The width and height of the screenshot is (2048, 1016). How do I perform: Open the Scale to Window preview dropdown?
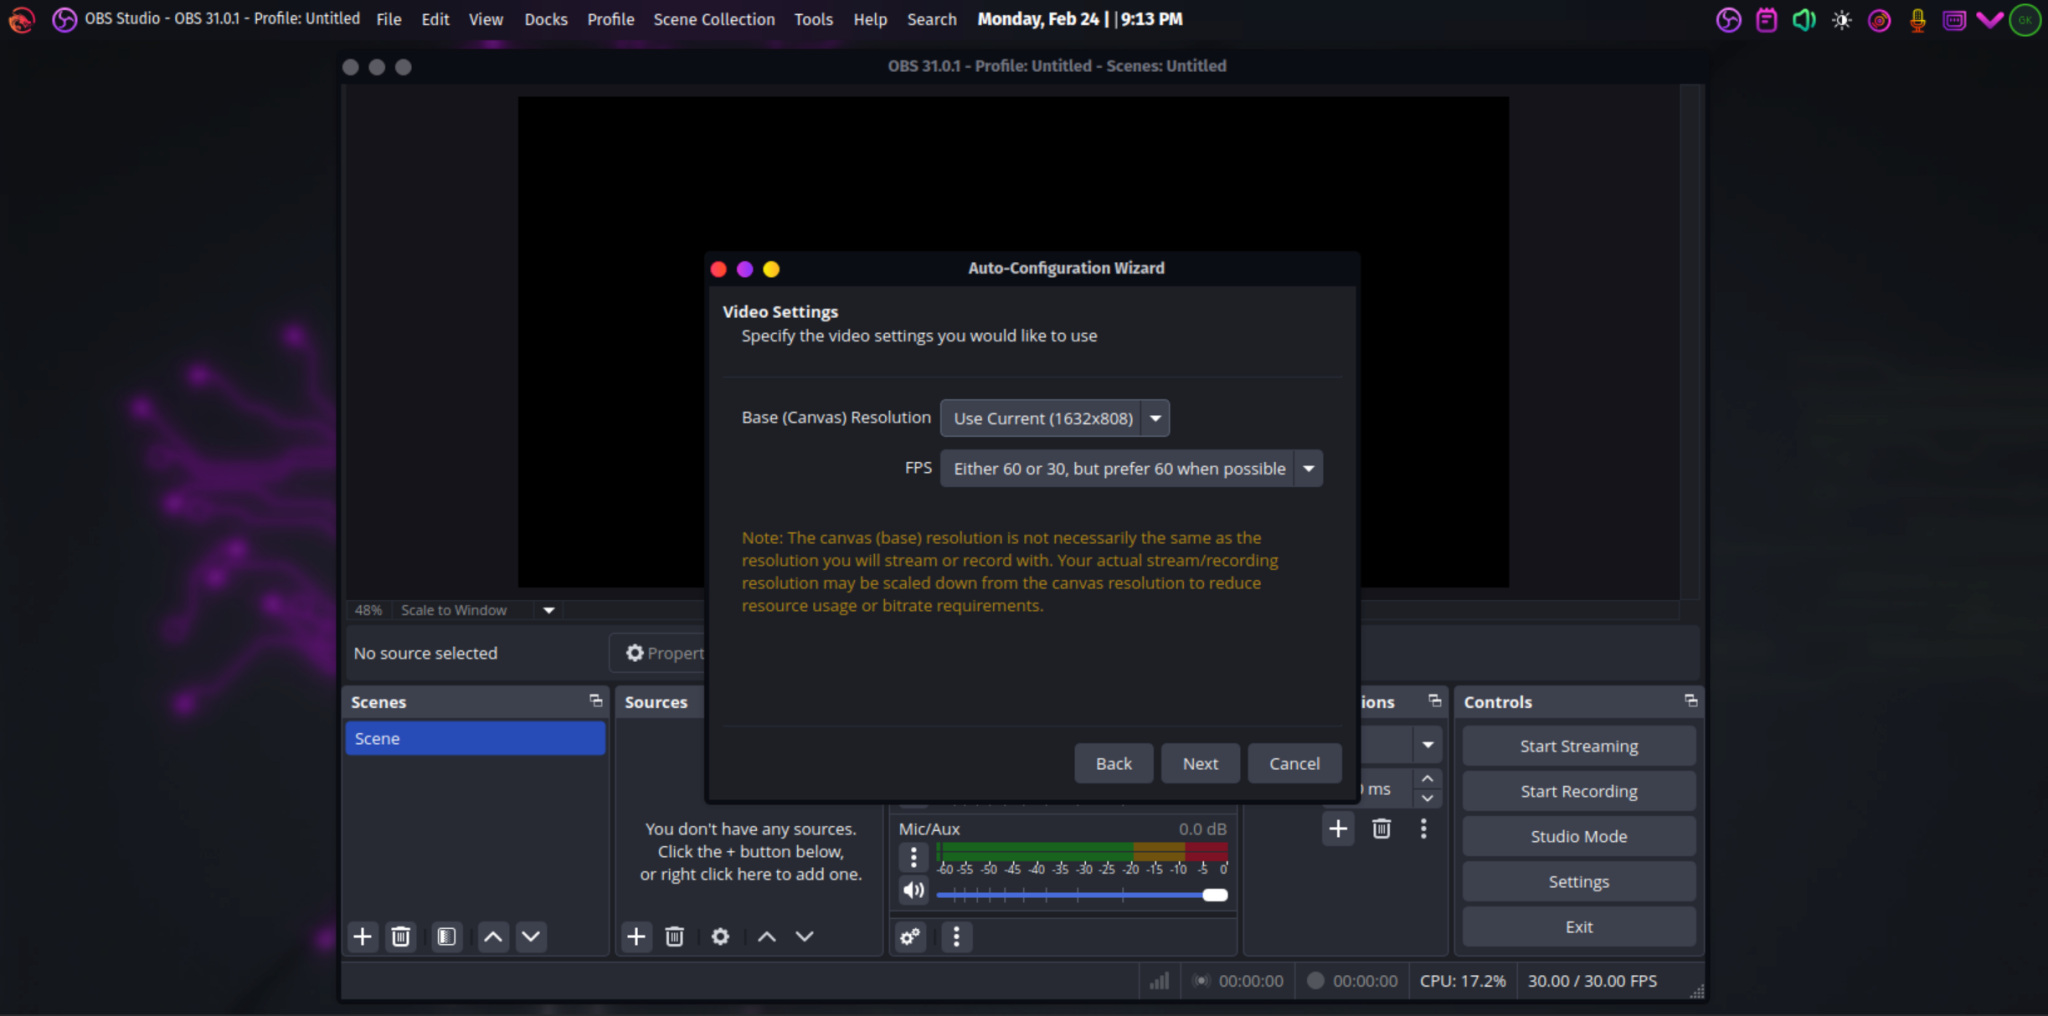pyautogui.click(x=548, y=610)
